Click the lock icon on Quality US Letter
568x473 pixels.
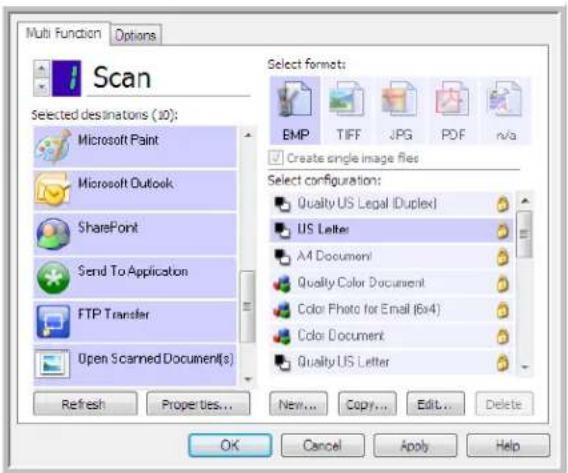[x=502, y=363]
